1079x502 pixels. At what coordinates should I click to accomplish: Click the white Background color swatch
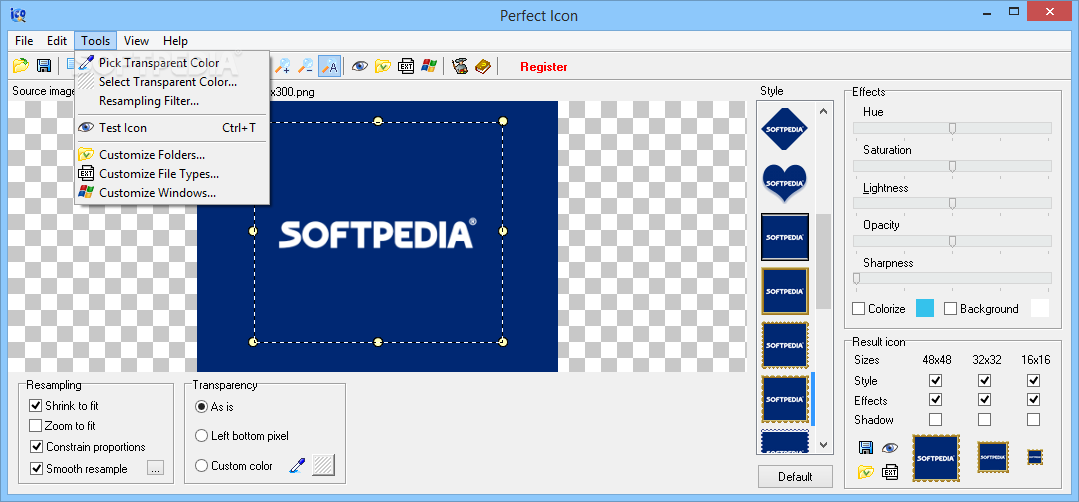click(1040, 309)
